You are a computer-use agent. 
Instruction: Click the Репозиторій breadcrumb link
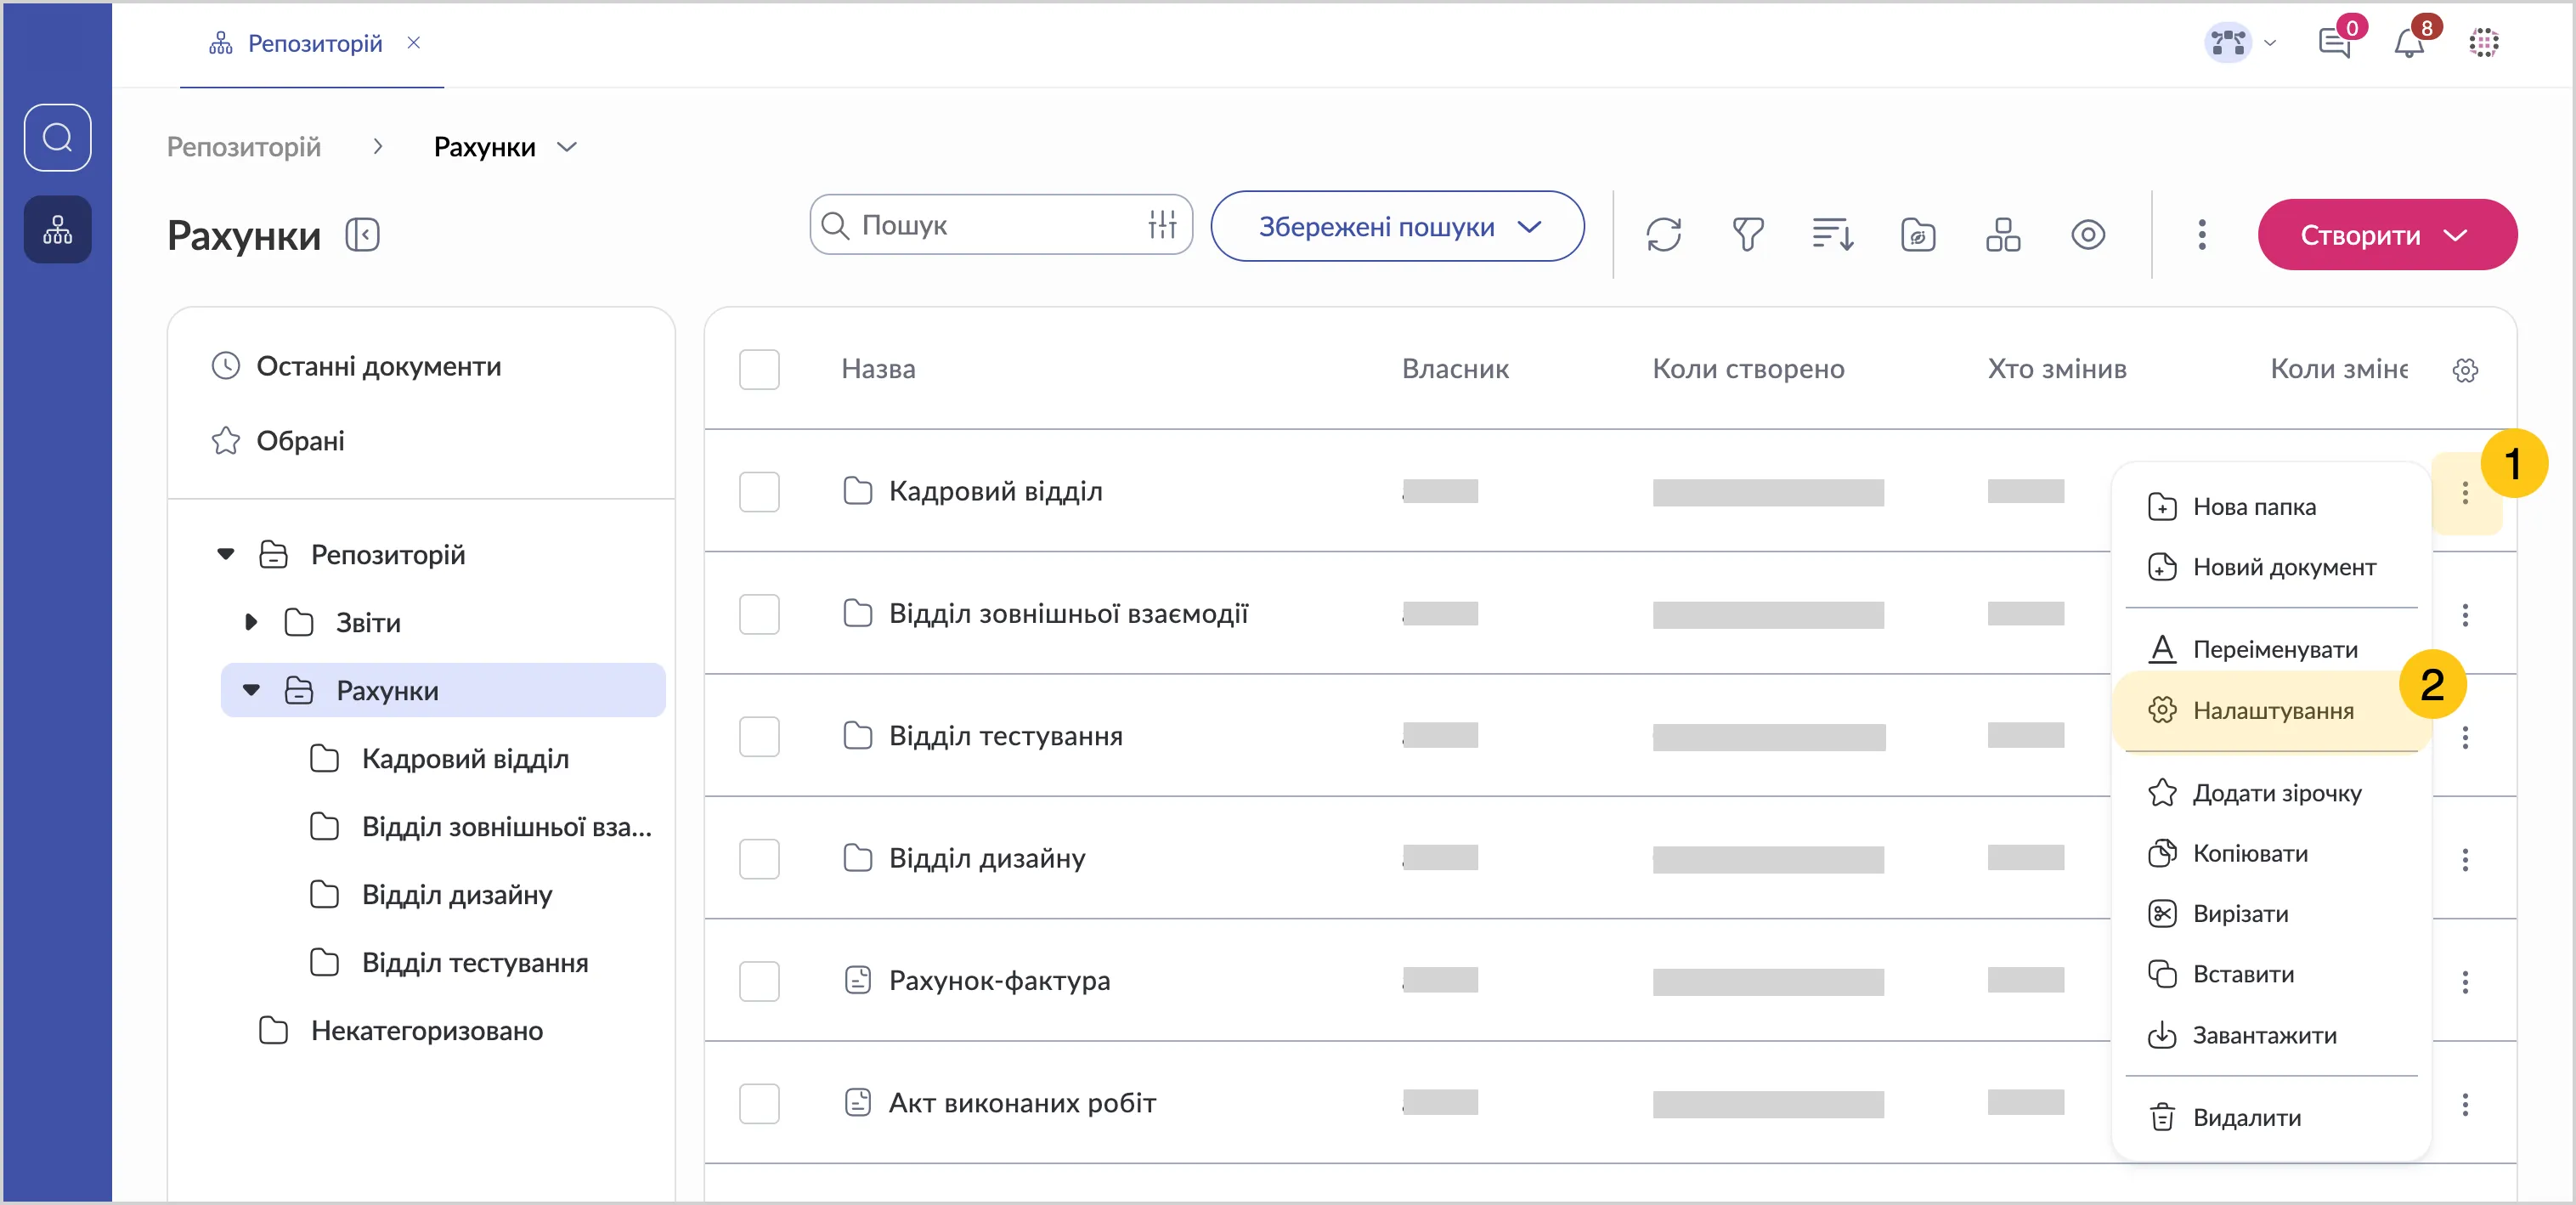(244, 147)
